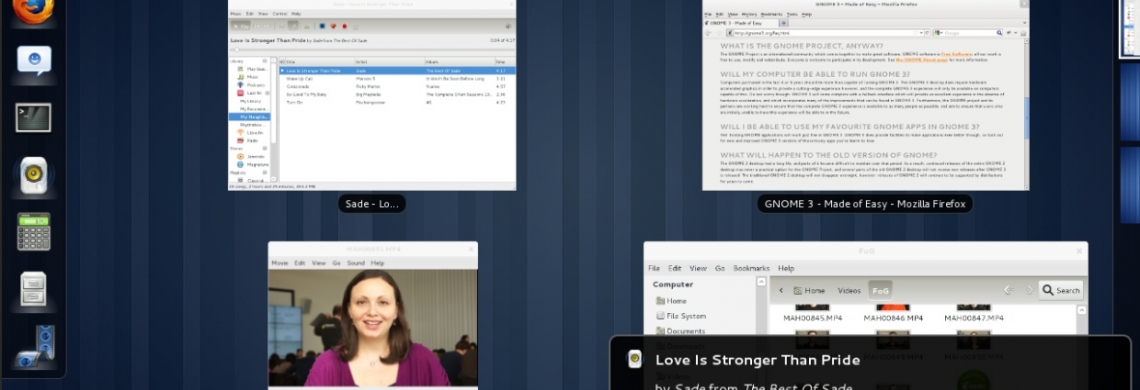
Task: Toggle the Rhythmbox Play button
Action: [x=241, y=25]
